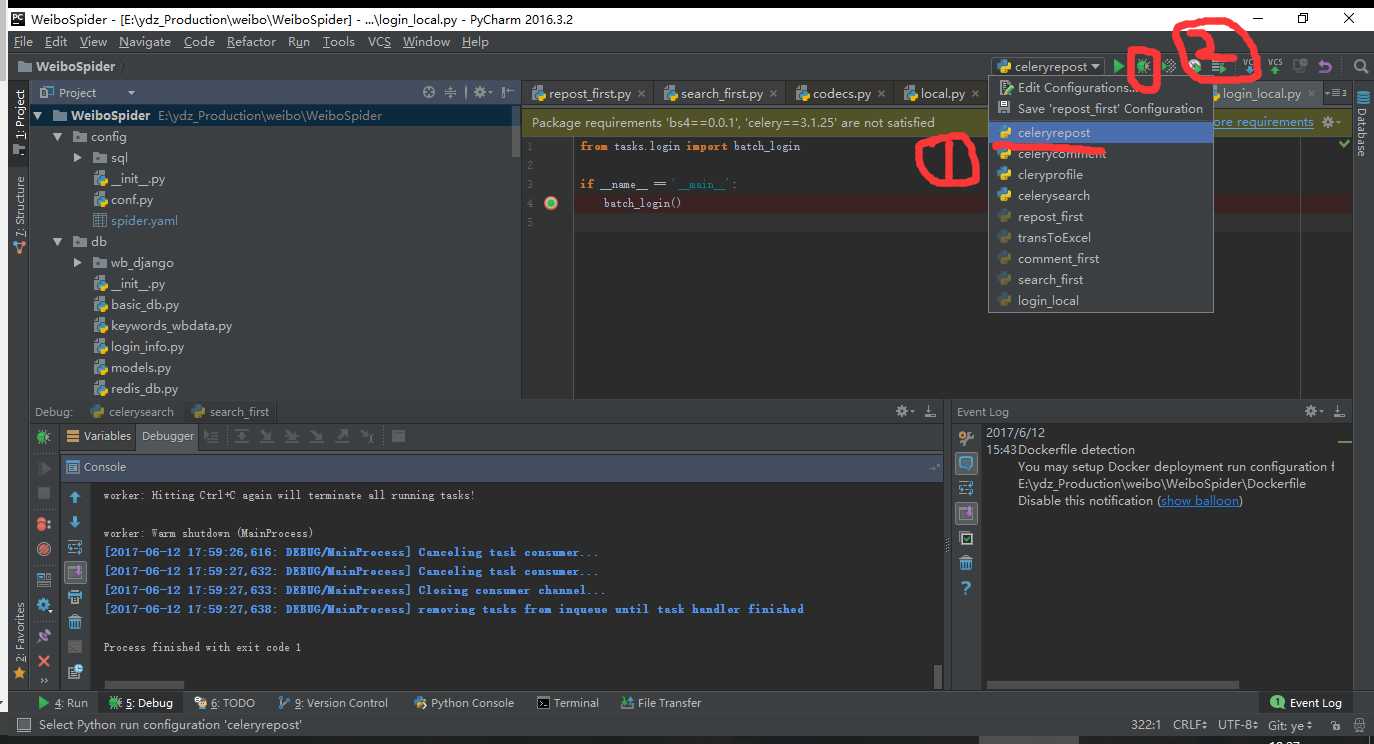Run celeryrepost with the green Run arrow

[x=1119, y=66]
